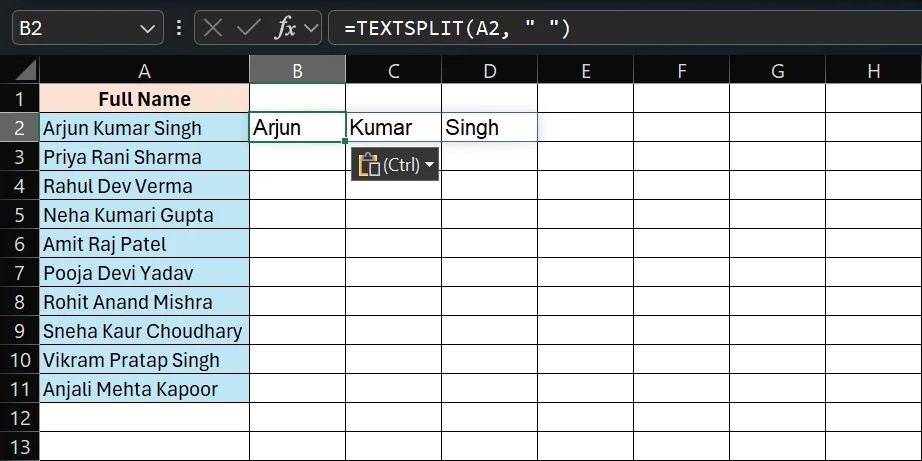
Task: Confirm the formula with the checkmark icon
Action: pyautogui.click(x=248, y=28)
